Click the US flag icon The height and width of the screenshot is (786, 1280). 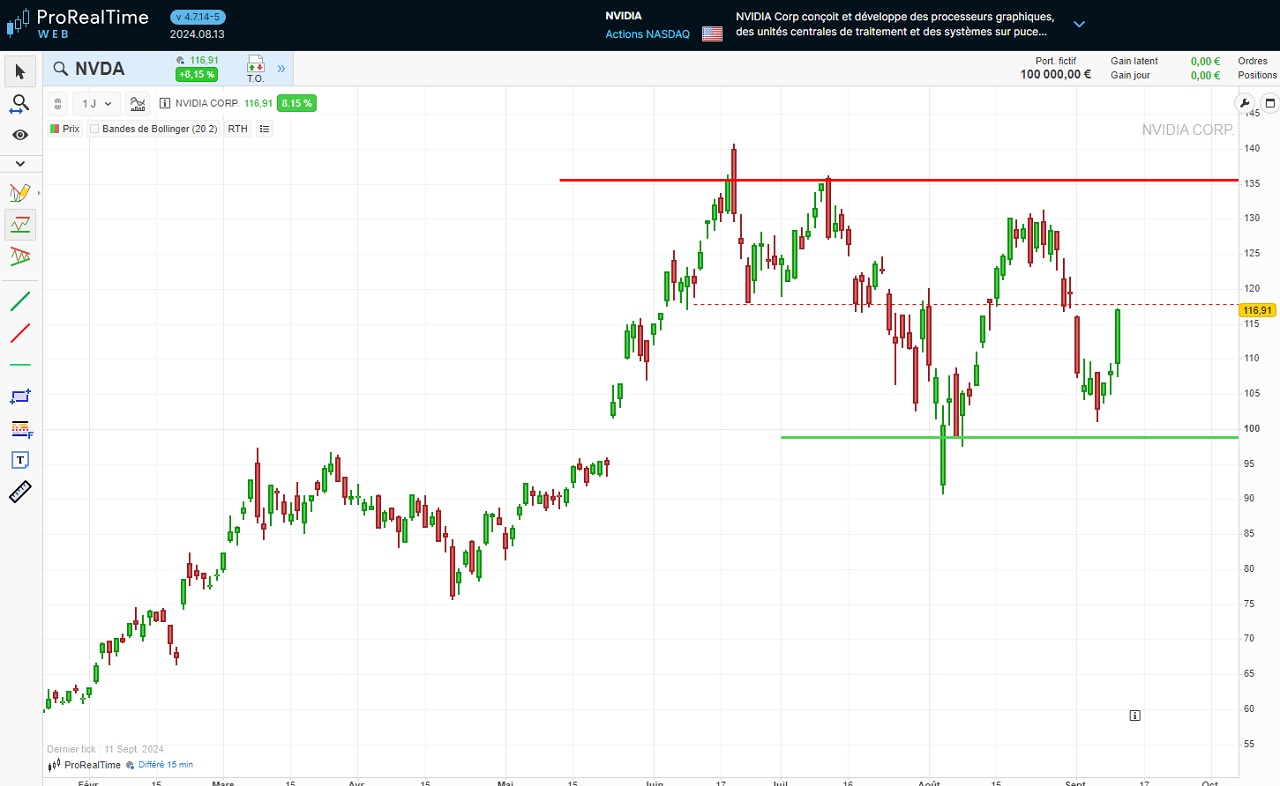(712, 34)
